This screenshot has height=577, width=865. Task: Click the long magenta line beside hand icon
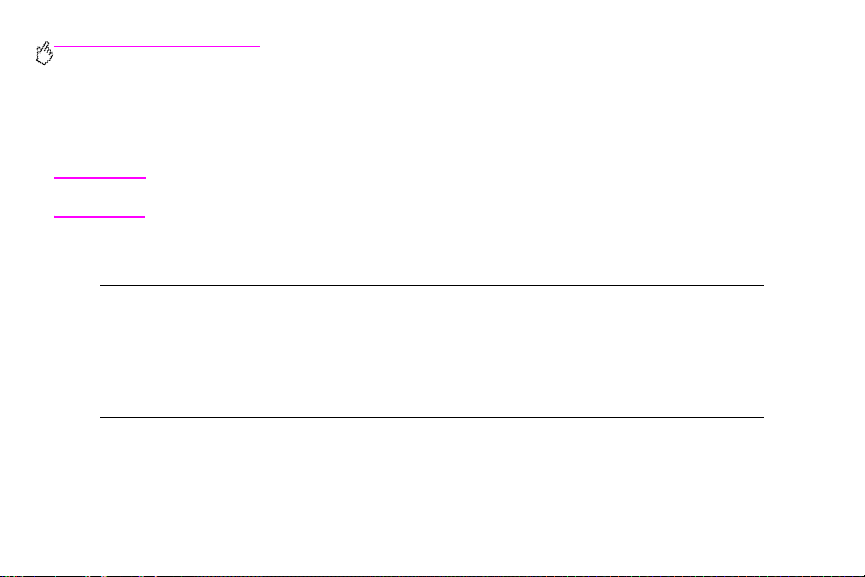[x=157, y=46]
